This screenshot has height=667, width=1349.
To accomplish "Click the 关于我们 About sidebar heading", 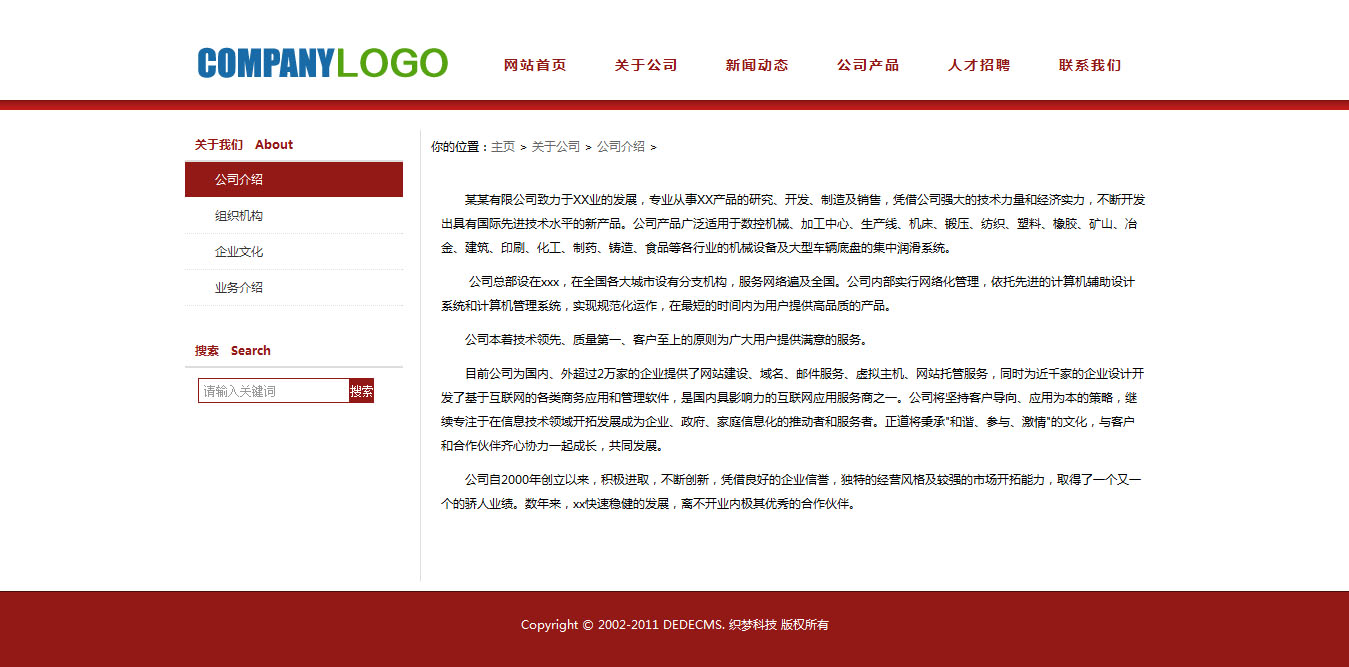I will click(x=243, y=145).
